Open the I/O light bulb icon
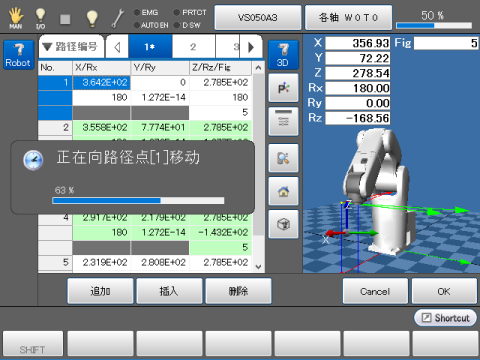The height and width of the screenshot is (360, 480). (x=40, y=18)
